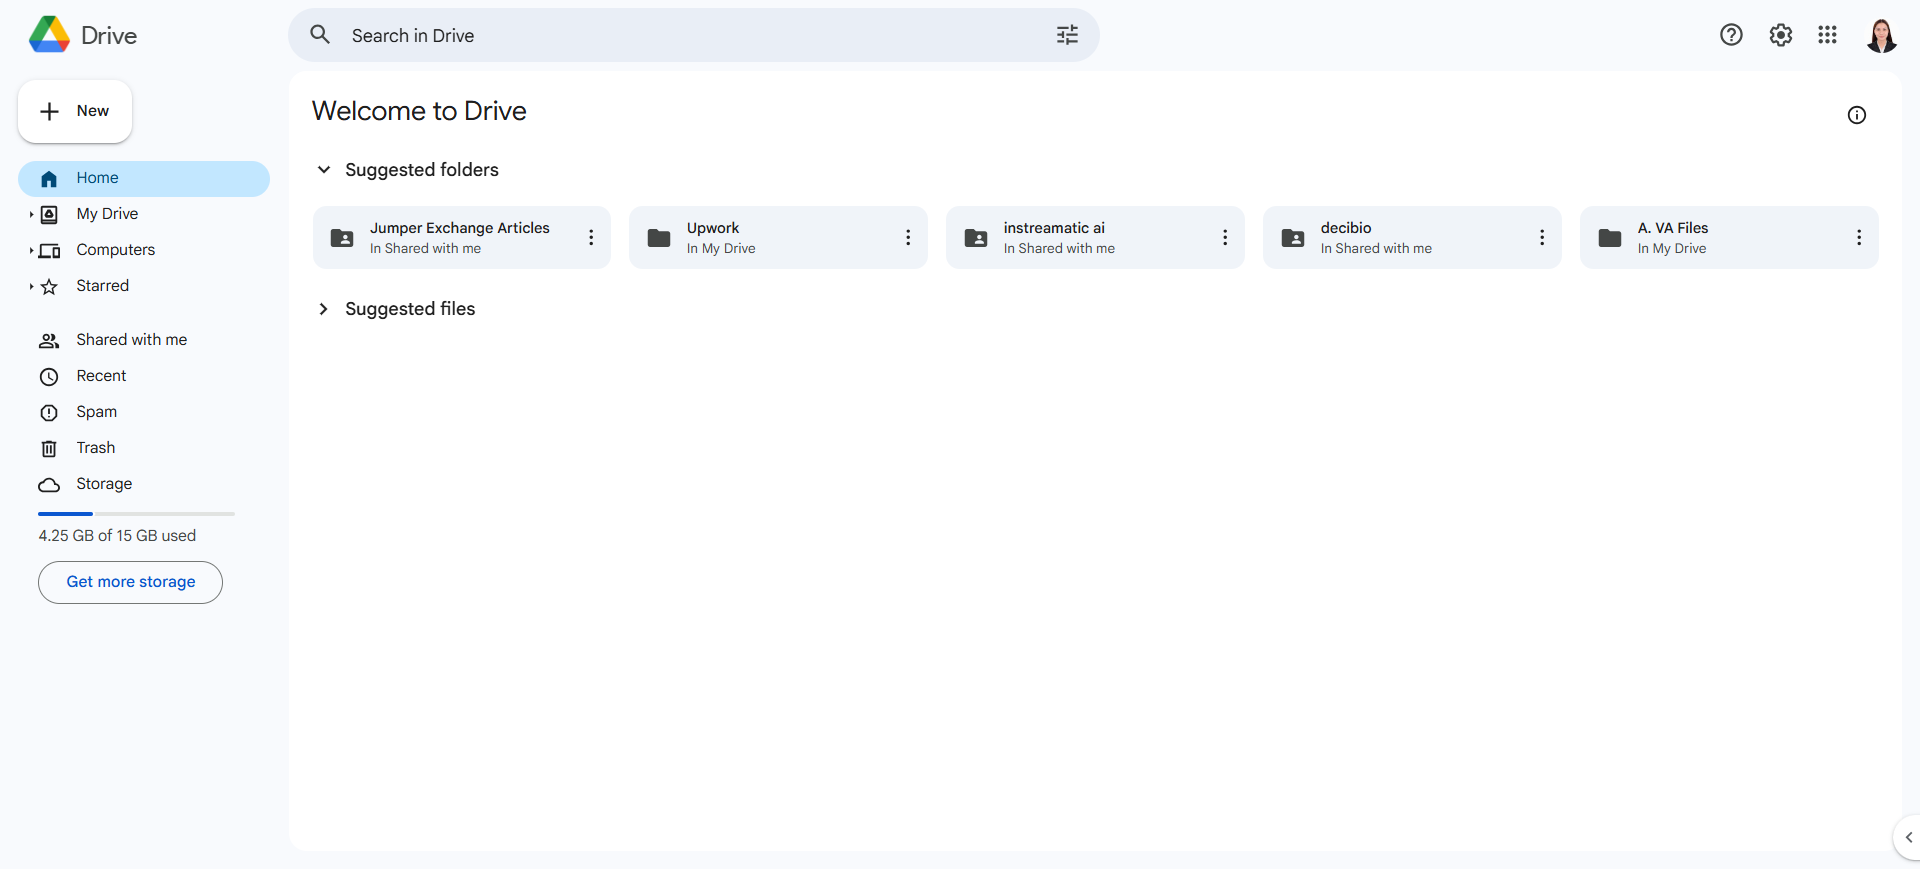Open Drive settings gear
1920x895 pixels.
pos(1780,35)
